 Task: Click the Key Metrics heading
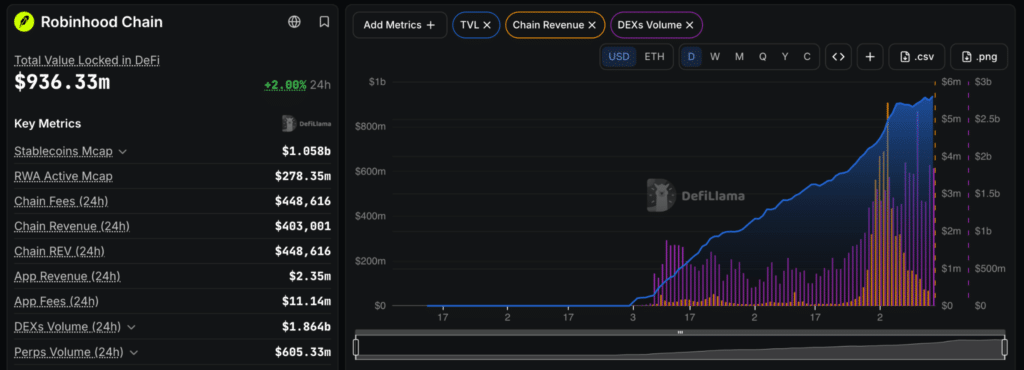(x=48, y=124)
